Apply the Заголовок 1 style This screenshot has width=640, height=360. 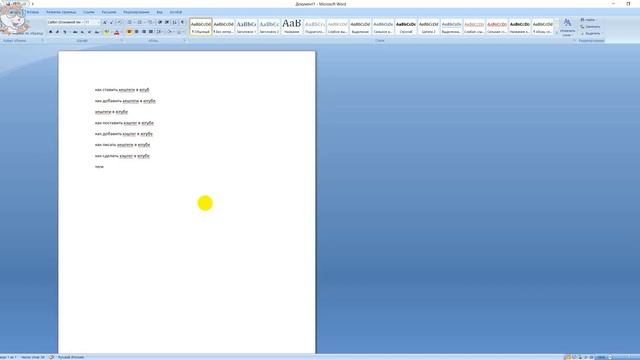[247, 27]
